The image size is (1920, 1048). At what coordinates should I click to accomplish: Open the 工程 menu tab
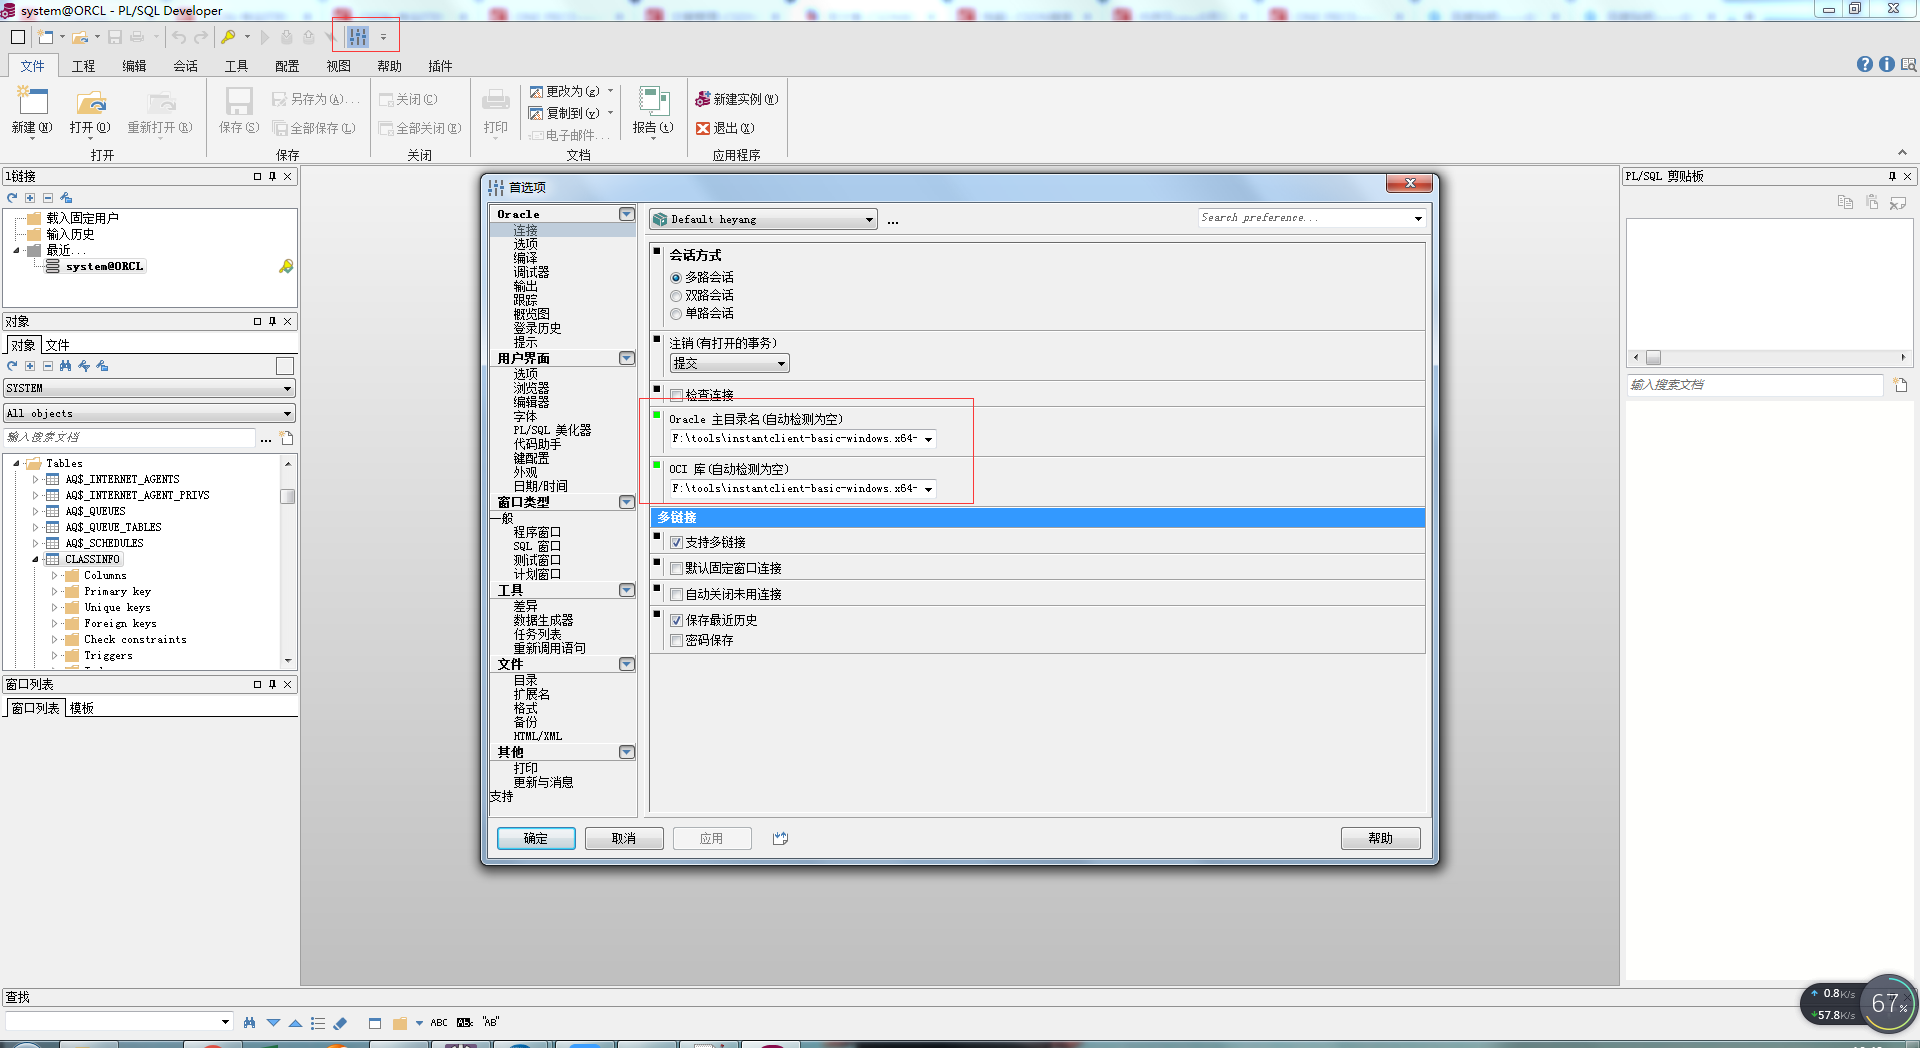[x=83, y=66]
